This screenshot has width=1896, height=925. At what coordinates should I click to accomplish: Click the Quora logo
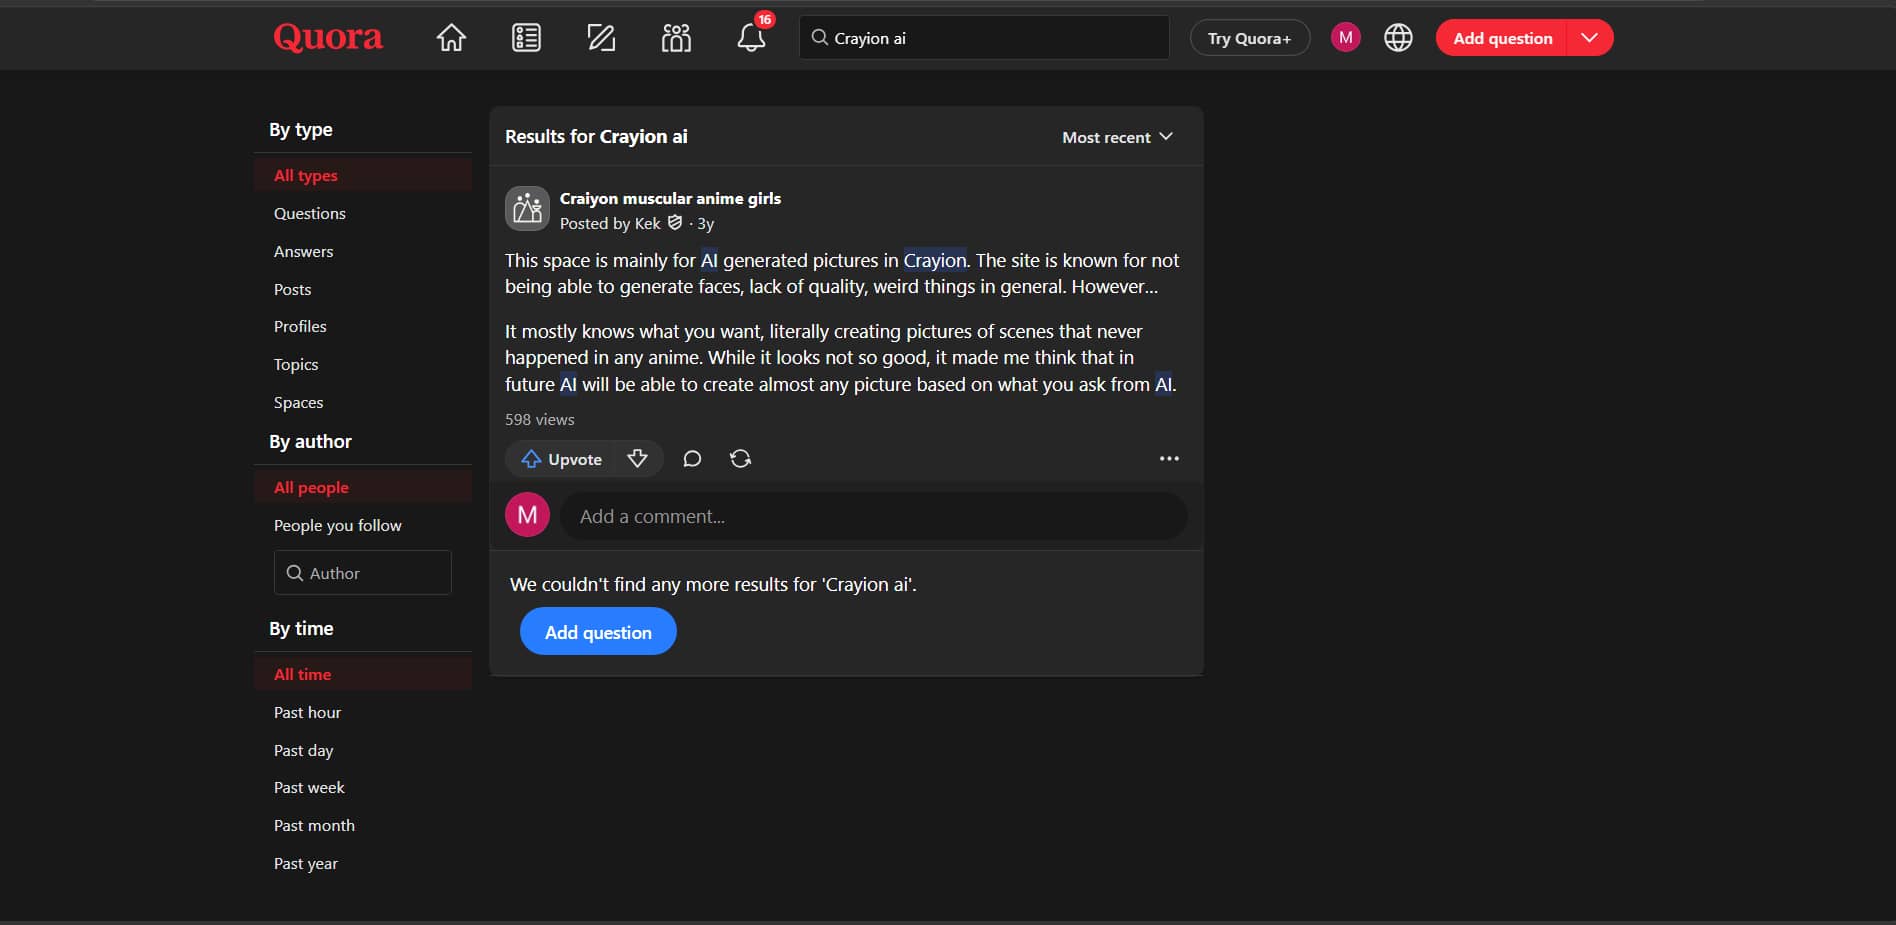328,37
